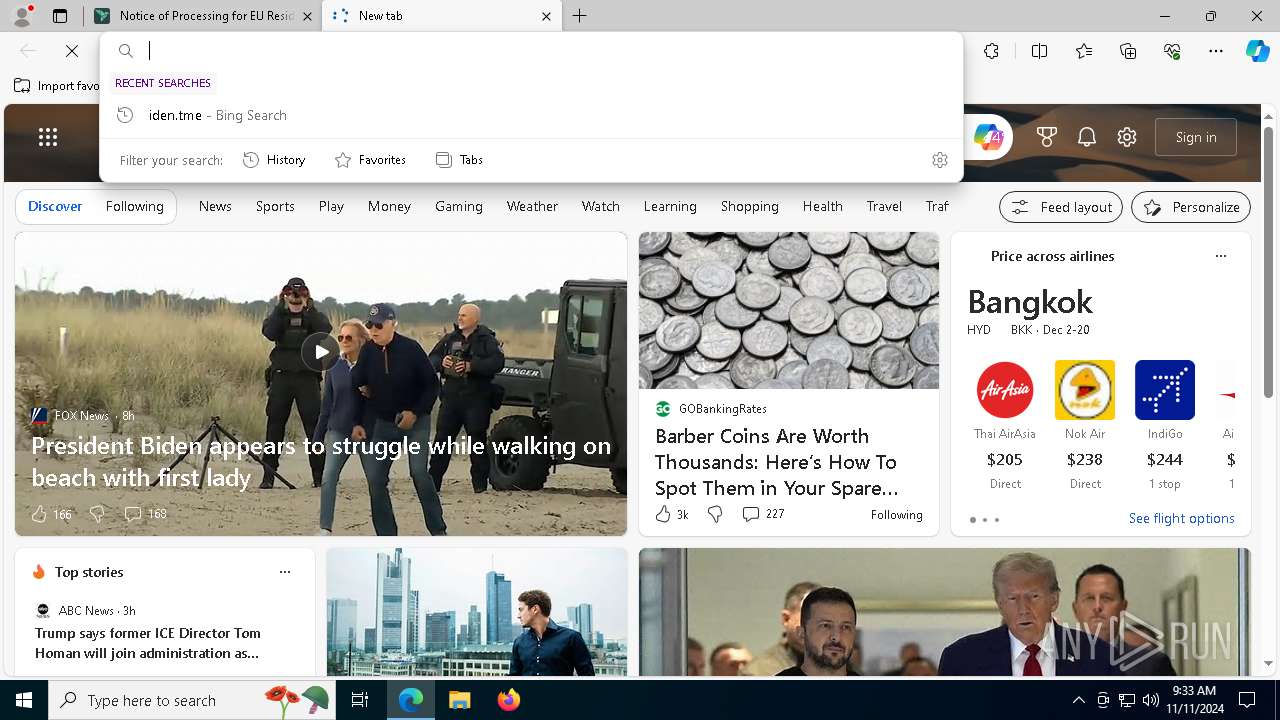Open the Sports category
Screen dimensions: 1280x720
(275, 206)
